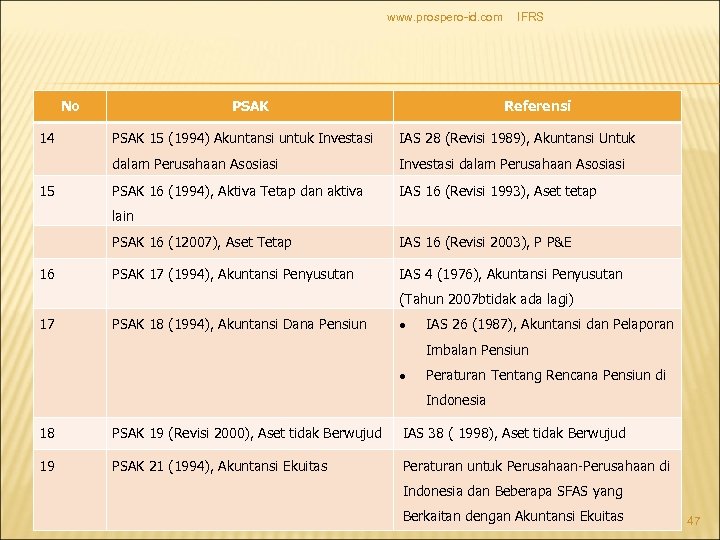Click 'PSAK 16 (1994), Aktiva Tetap' cell
720x540 pixels.
(250, 201)
